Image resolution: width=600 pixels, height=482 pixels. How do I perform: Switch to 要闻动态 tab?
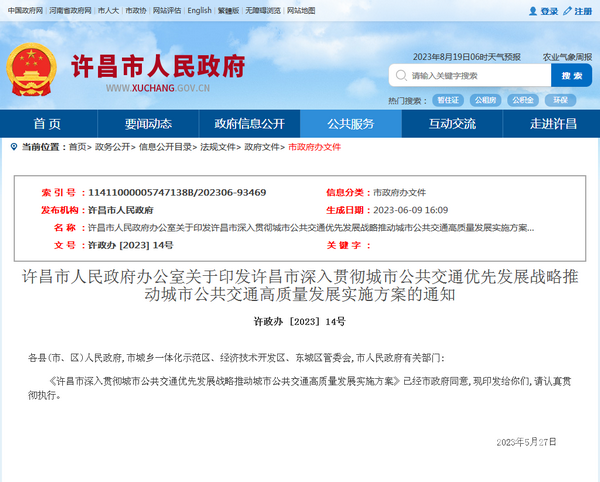coord(148,124)
